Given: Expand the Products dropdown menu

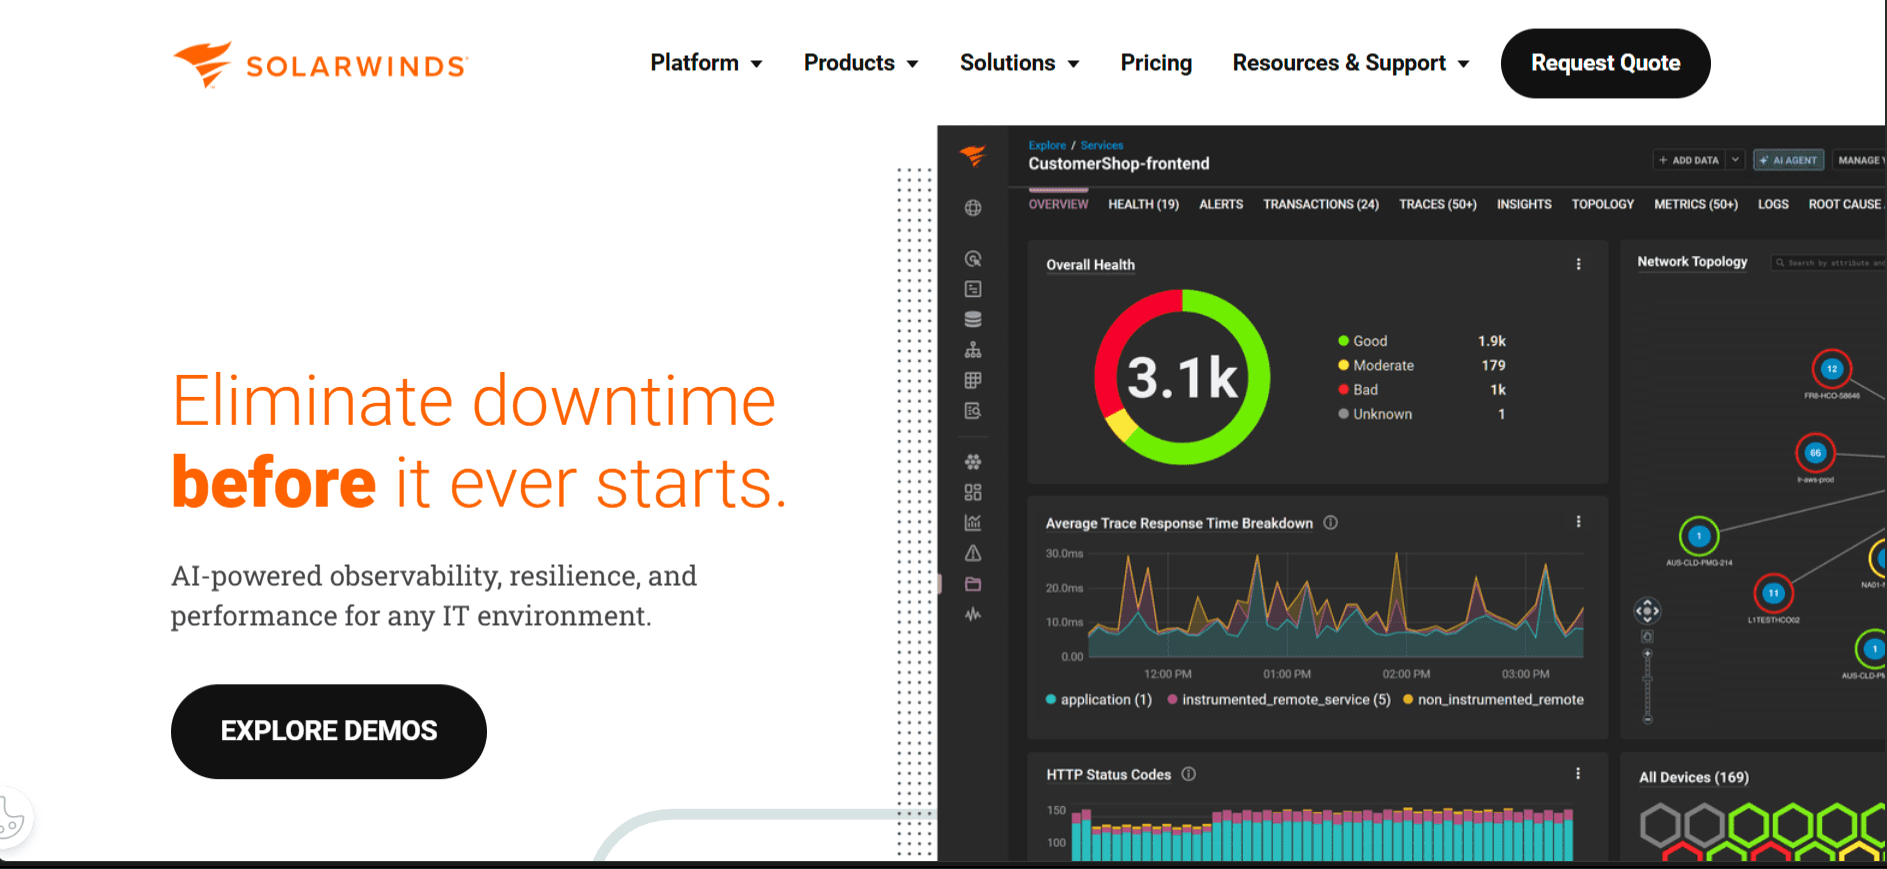Looking at the screenshot, I should click(x=861, y=63).
